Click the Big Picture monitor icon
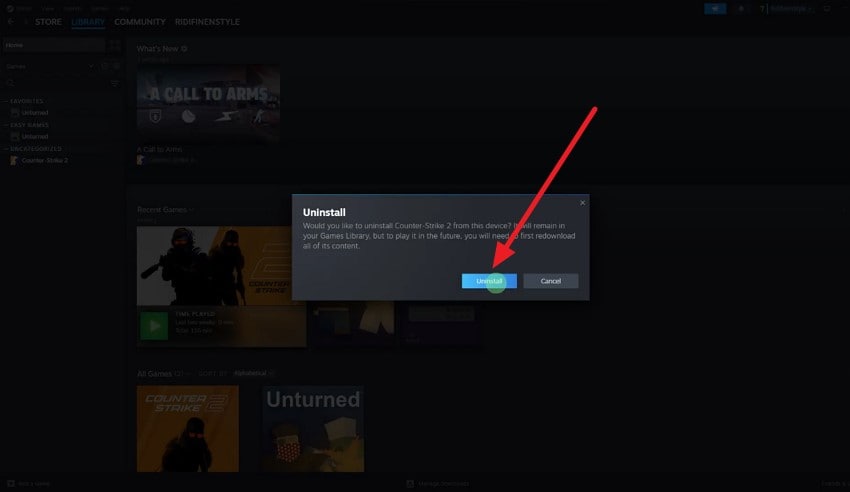Viewport: 850px width, 492px height. click(x=827, y=9)
